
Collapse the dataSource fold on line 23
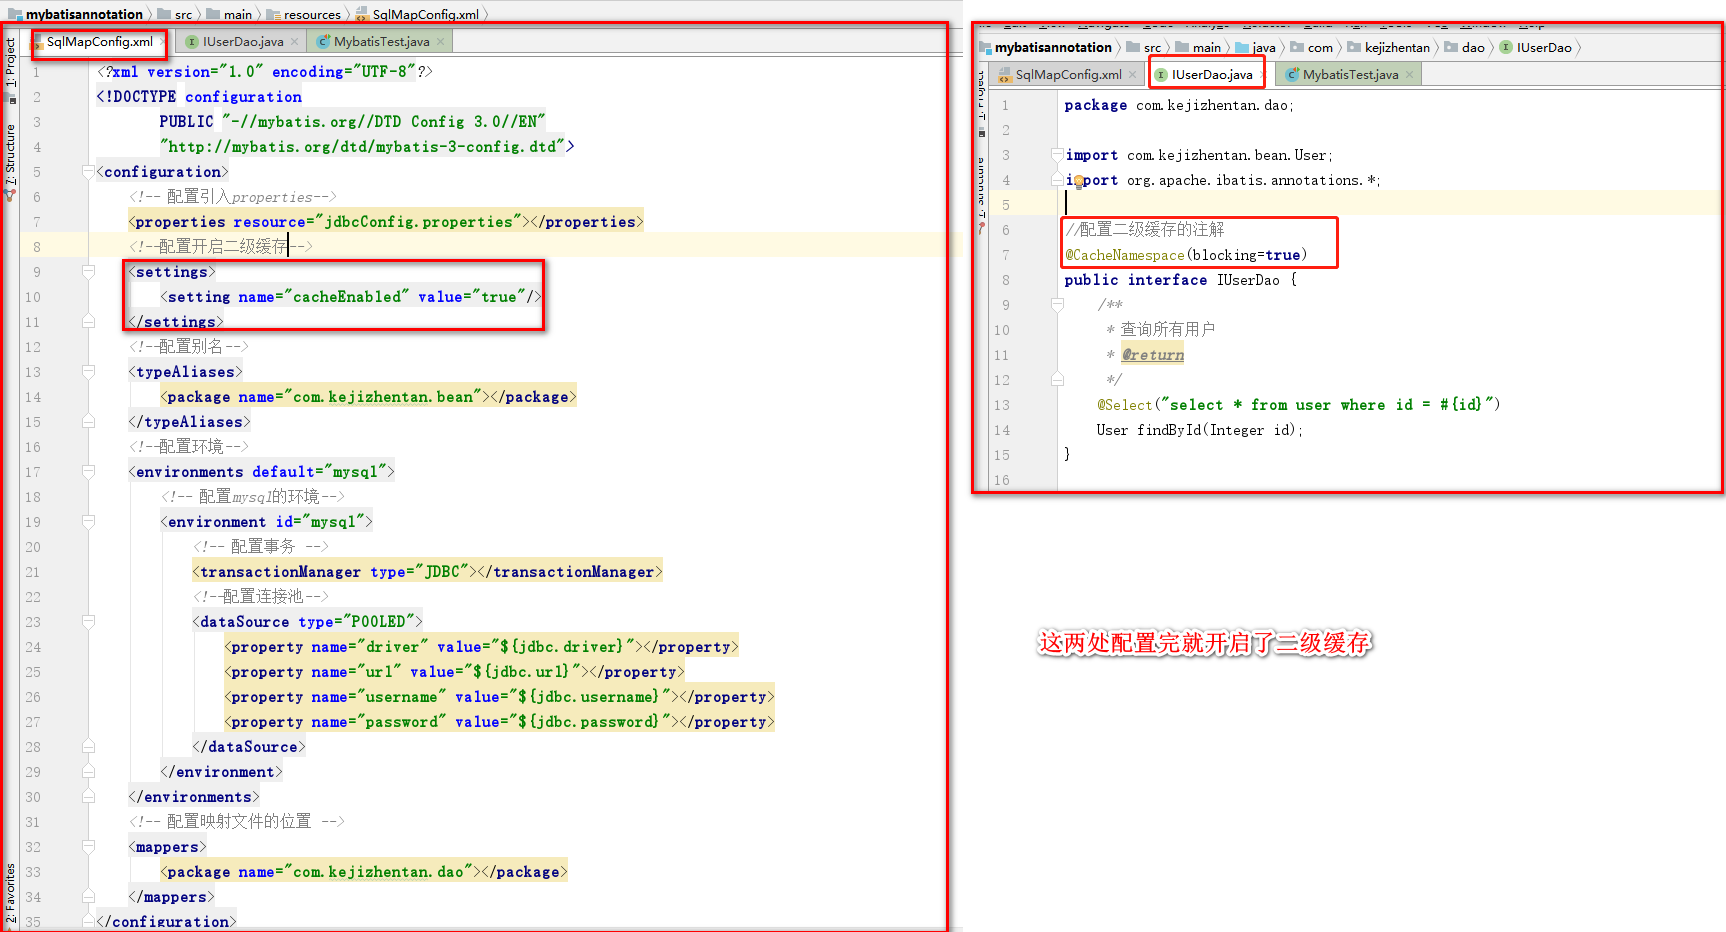88,622
